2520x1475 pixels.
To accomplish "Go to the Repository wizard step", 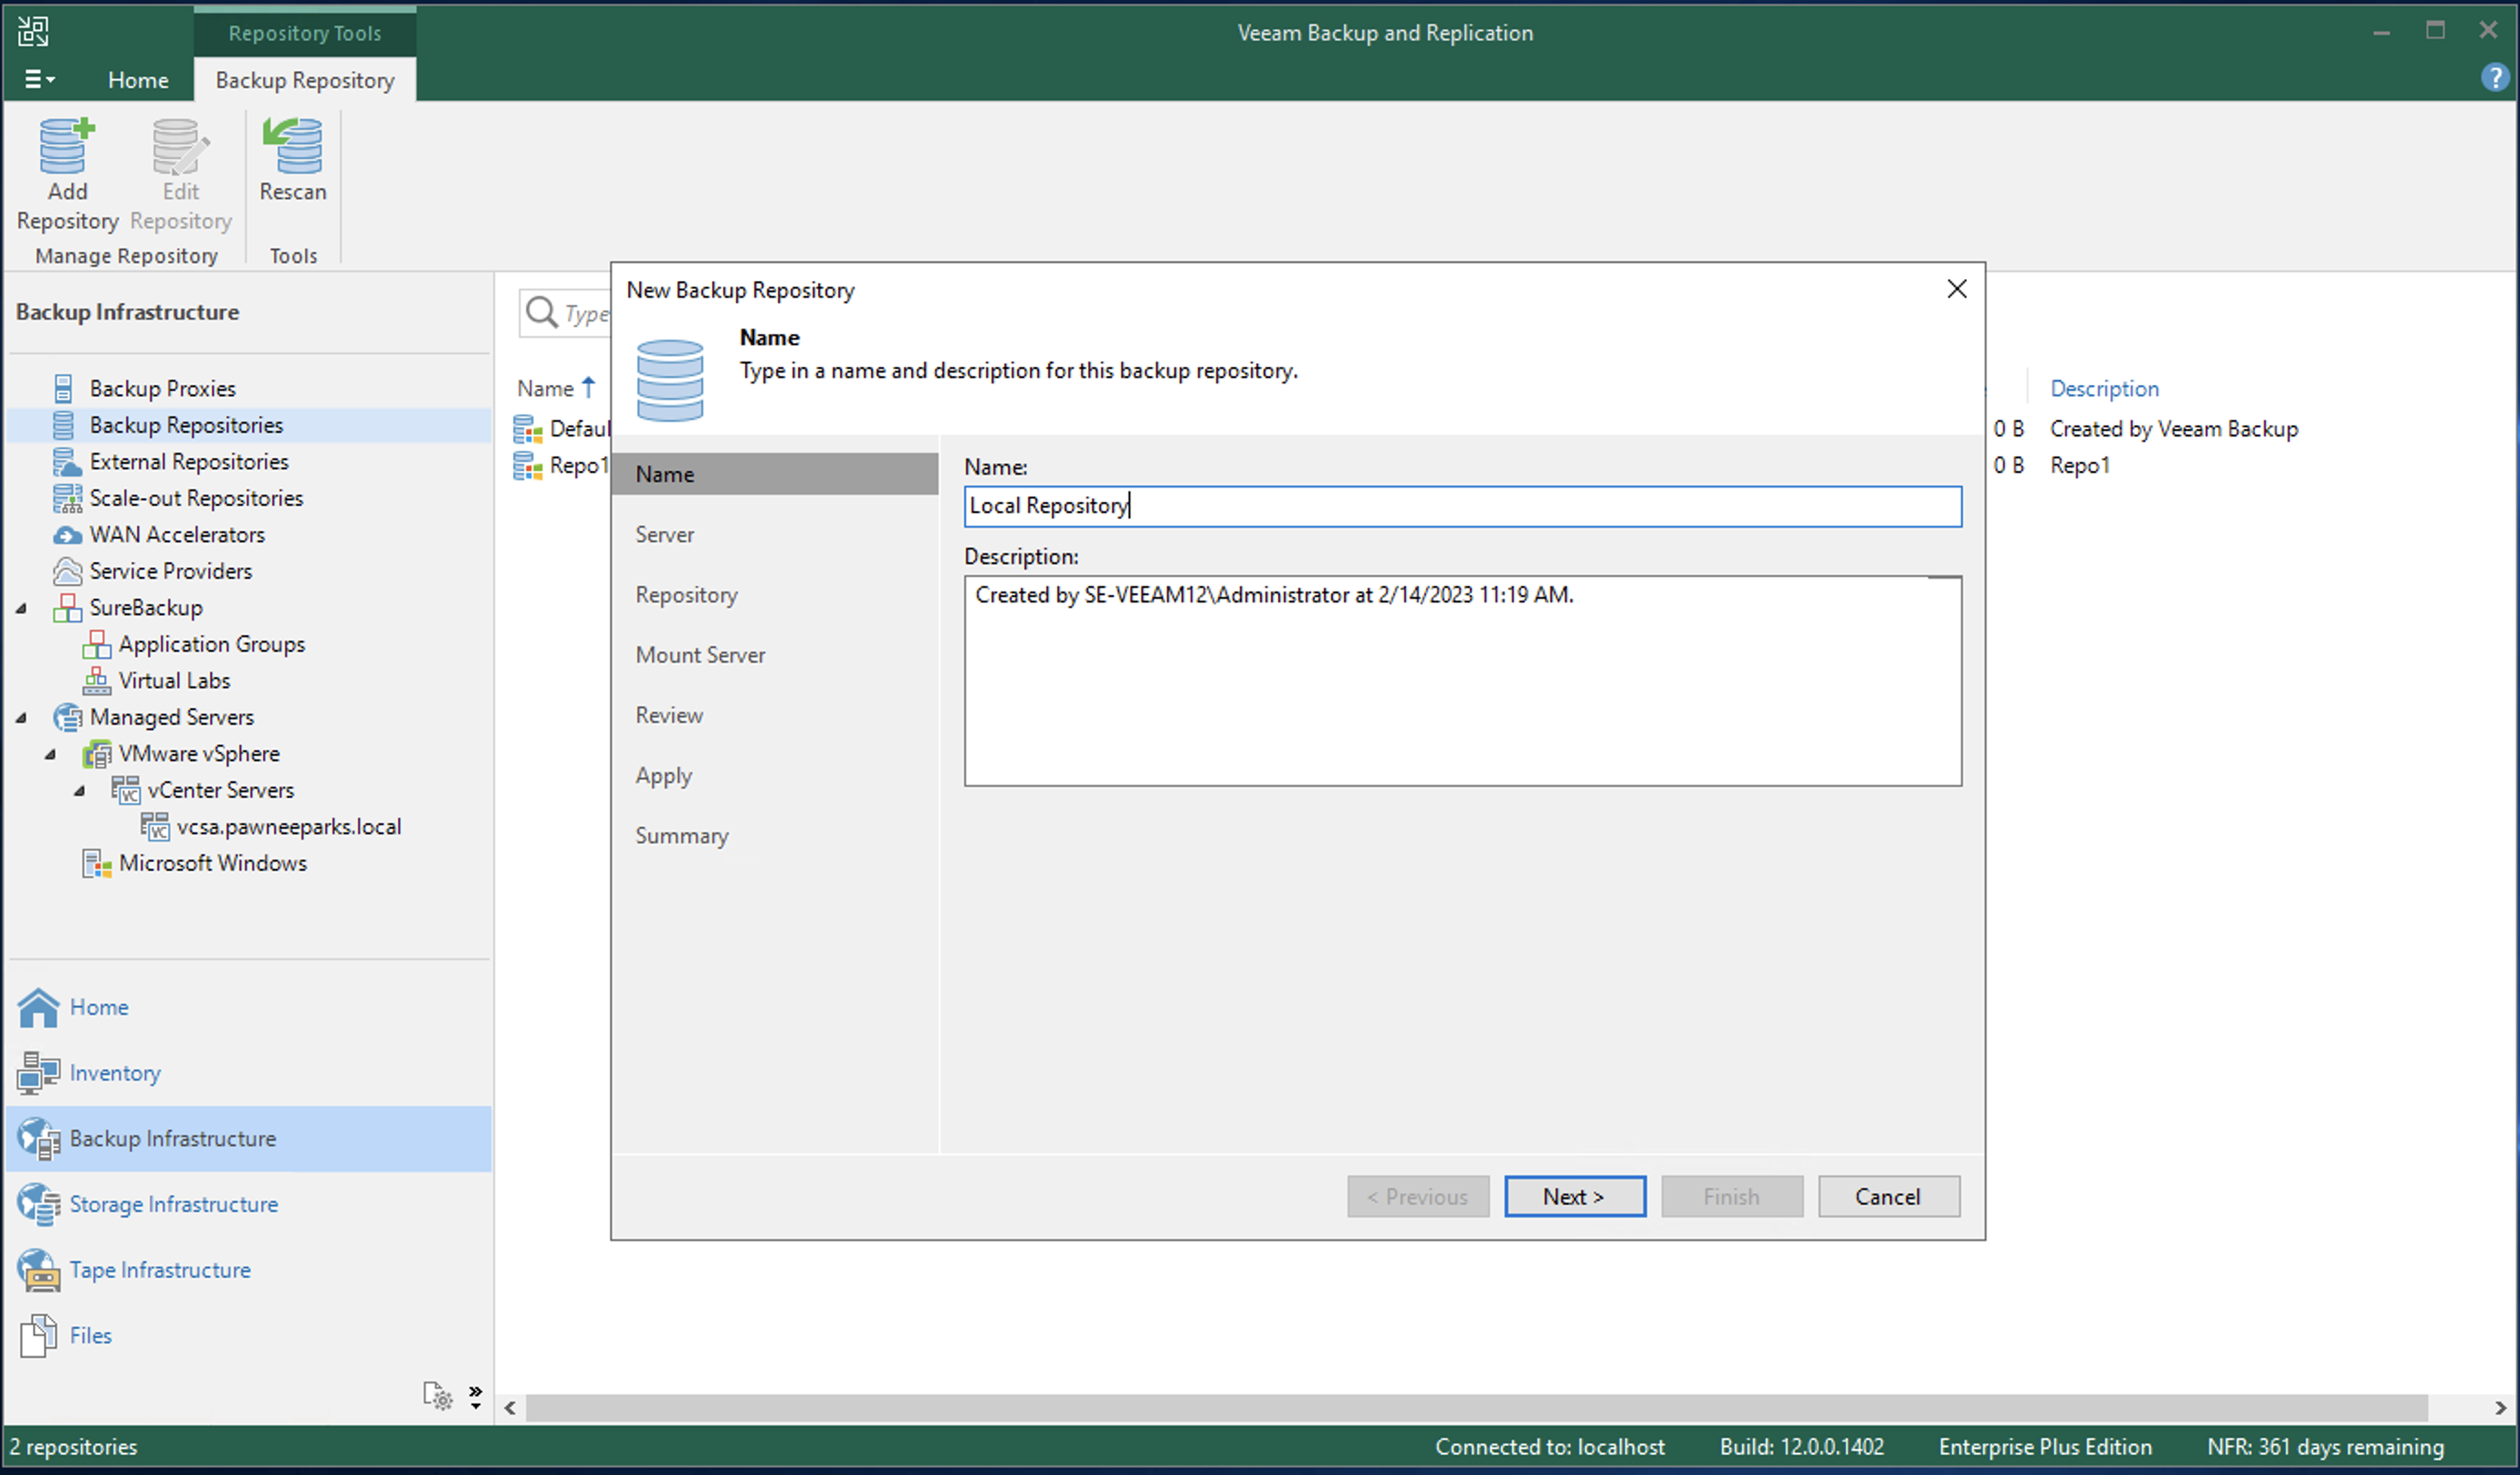I will [686, 595].
